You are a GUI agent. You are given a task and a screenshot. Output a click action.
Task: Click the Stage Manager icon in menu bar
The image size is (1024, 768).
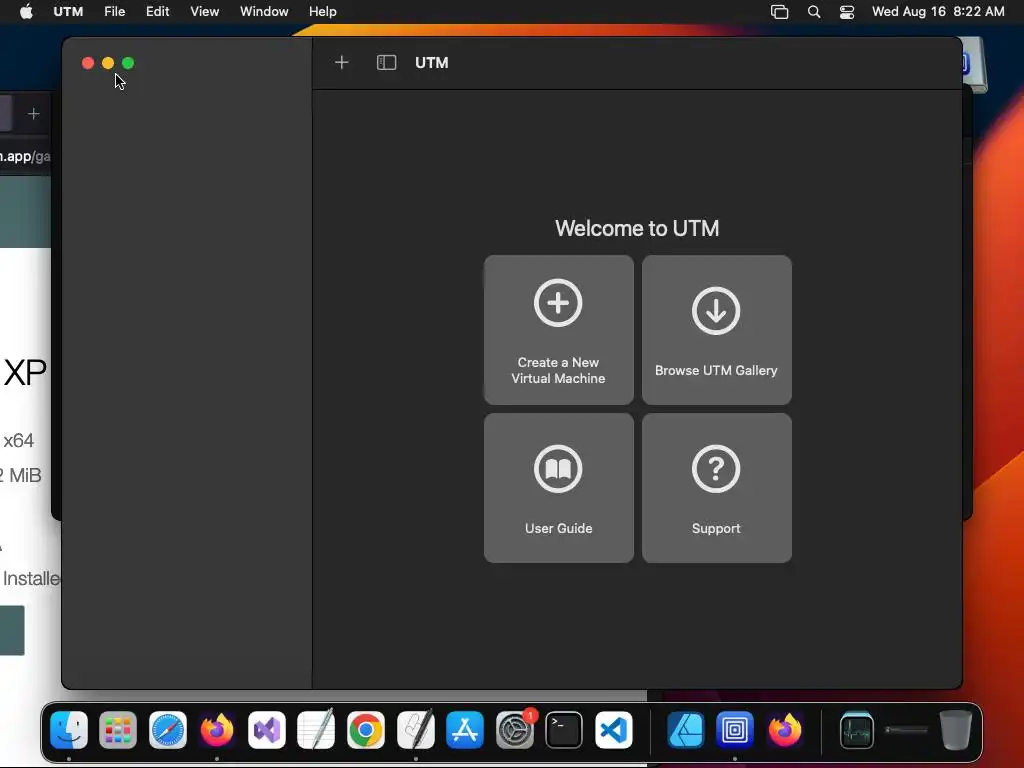coord(779,12)
